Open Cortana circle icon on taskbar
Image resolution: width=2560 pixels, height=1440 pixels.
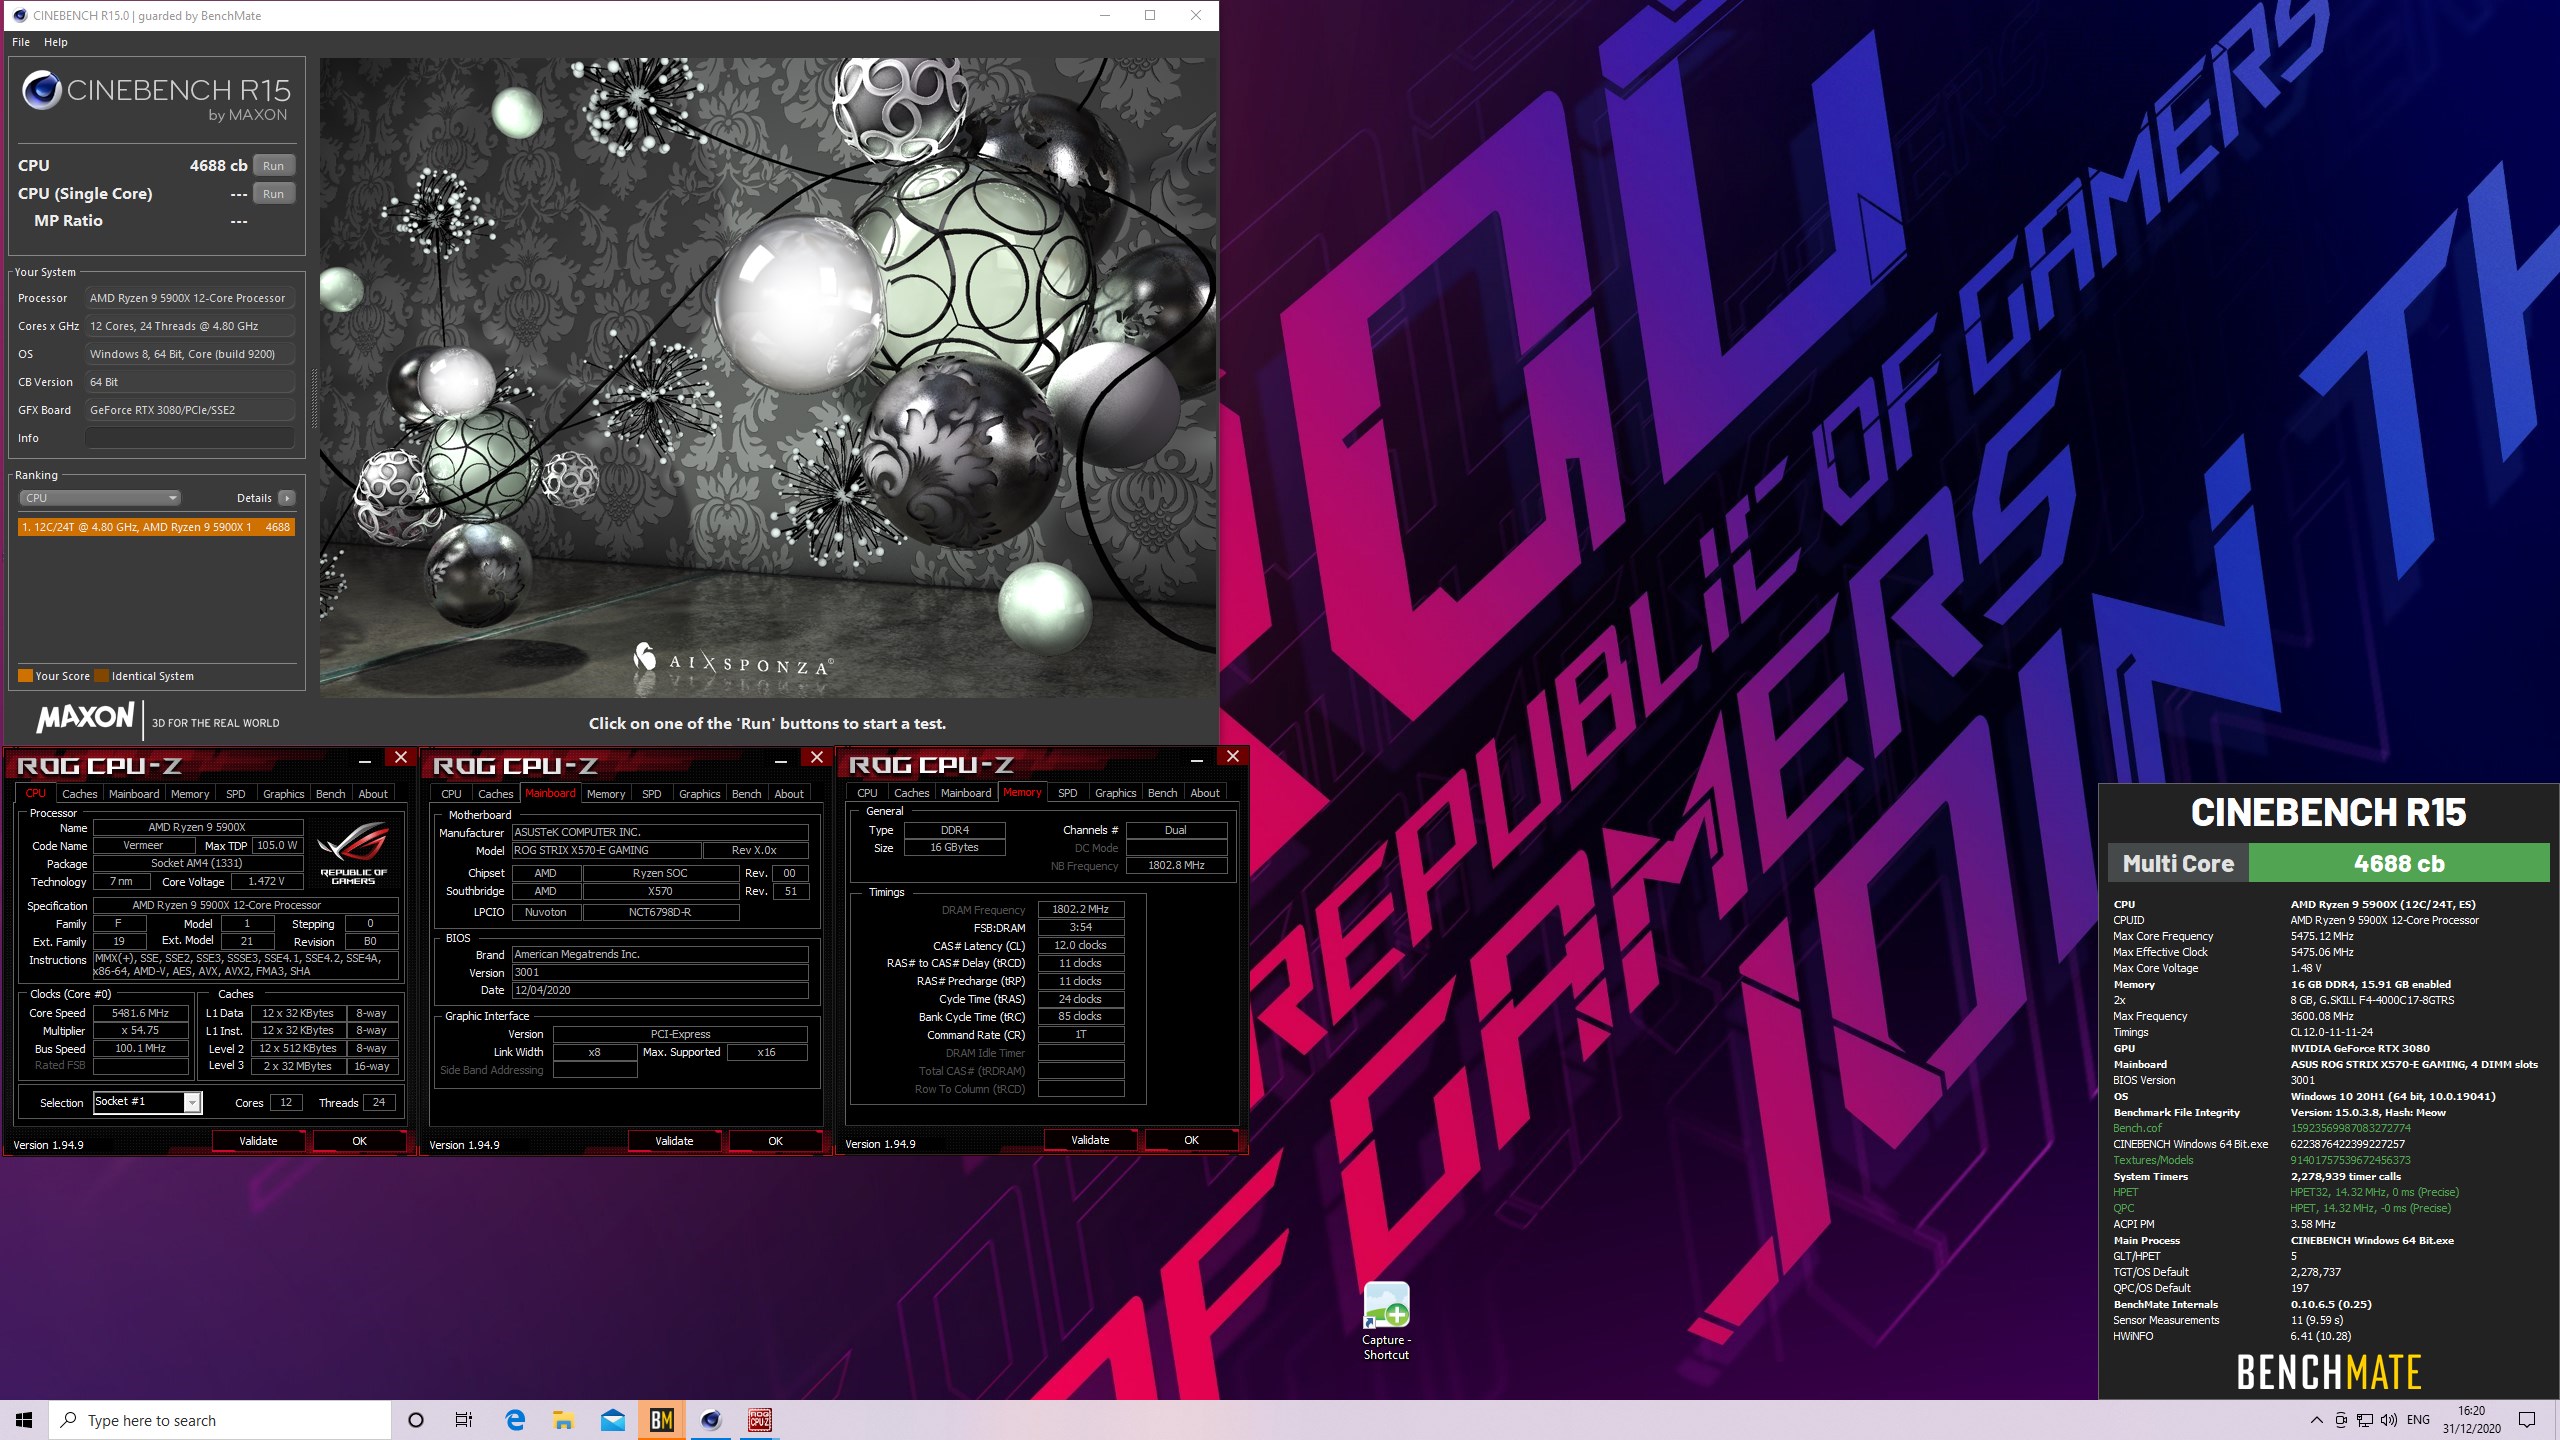tap(416, 1420)
